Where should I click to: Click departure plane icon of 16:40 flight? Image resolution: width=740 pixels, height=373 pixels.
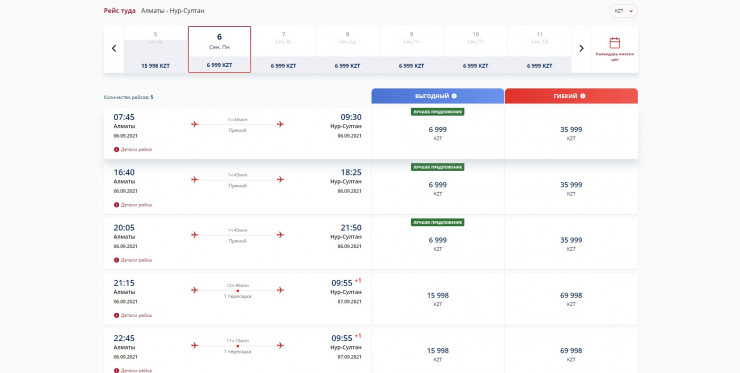194,179
